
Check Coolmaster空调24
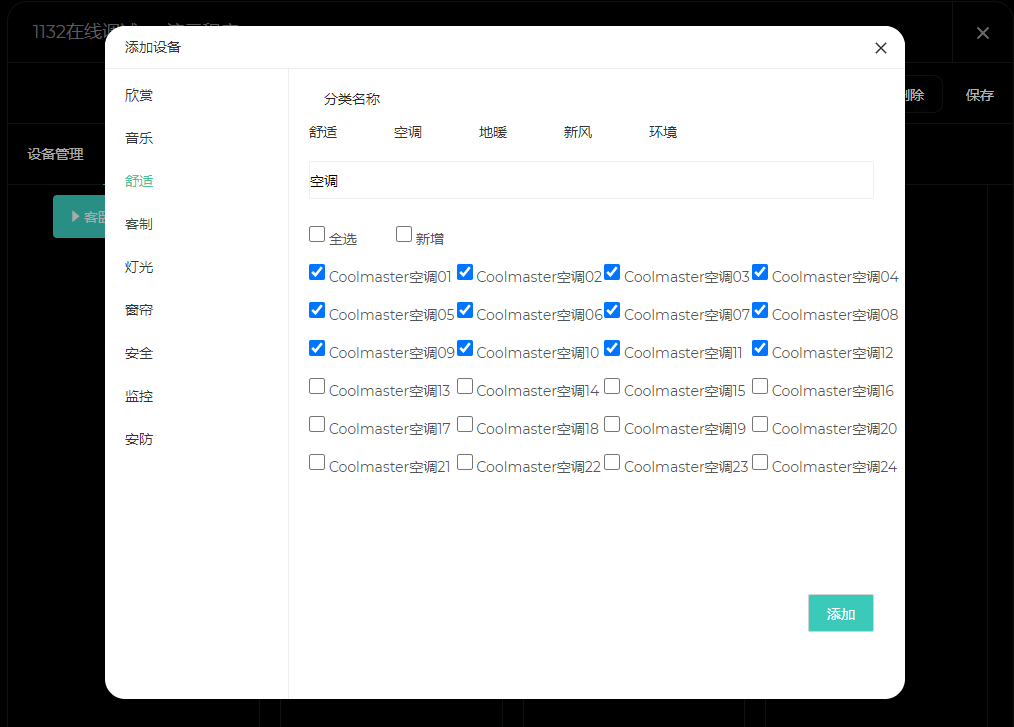pos(760,462)
